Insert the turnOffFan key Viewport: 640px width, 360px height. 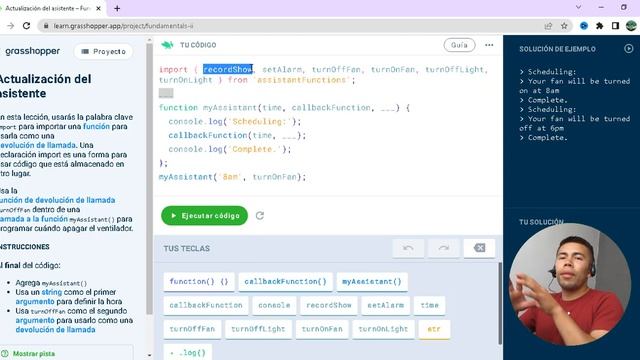click(192, 329)
